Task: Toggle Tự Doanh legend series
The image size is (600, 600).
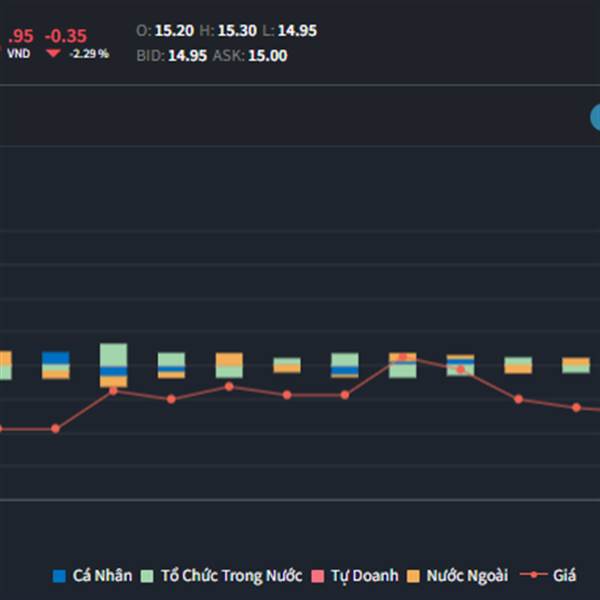Action: point(355,576)
